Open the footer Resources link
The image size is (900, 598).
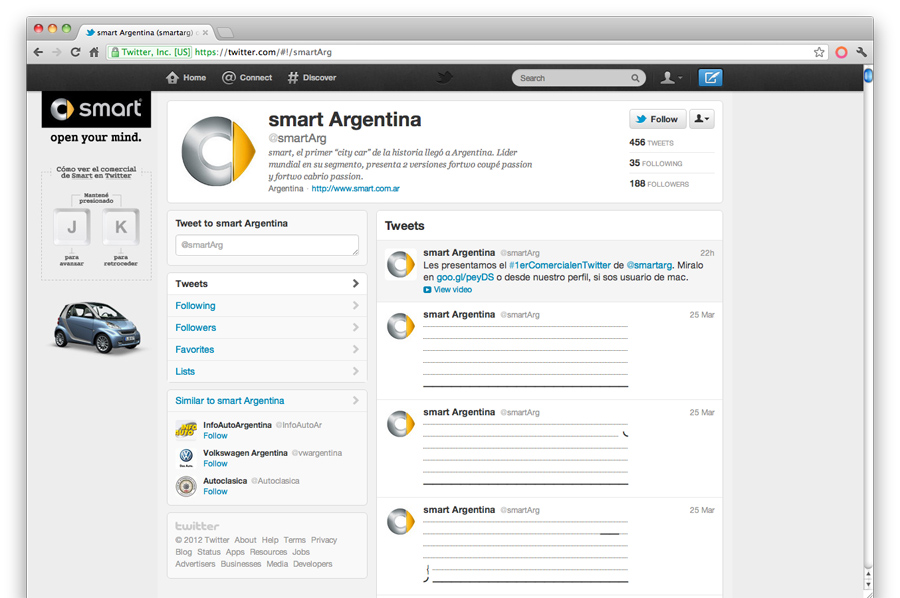coord(268,552)
